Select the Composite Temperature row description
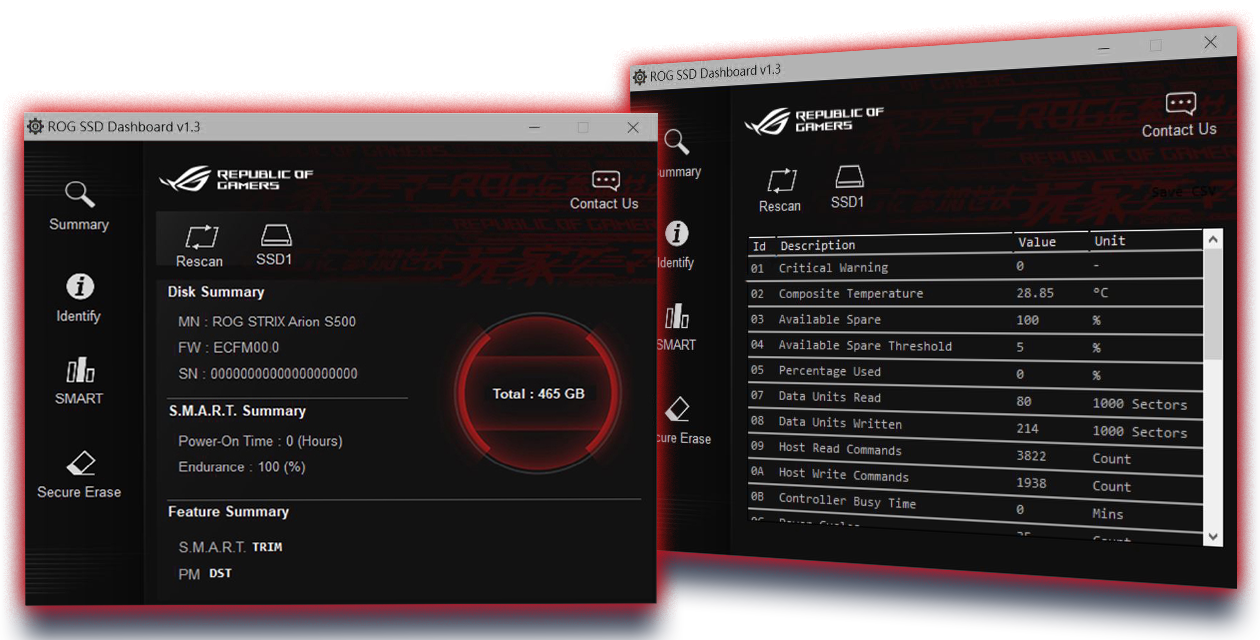Image resolution: width=1260 pixels, height=640 pixels. [851, 294]
